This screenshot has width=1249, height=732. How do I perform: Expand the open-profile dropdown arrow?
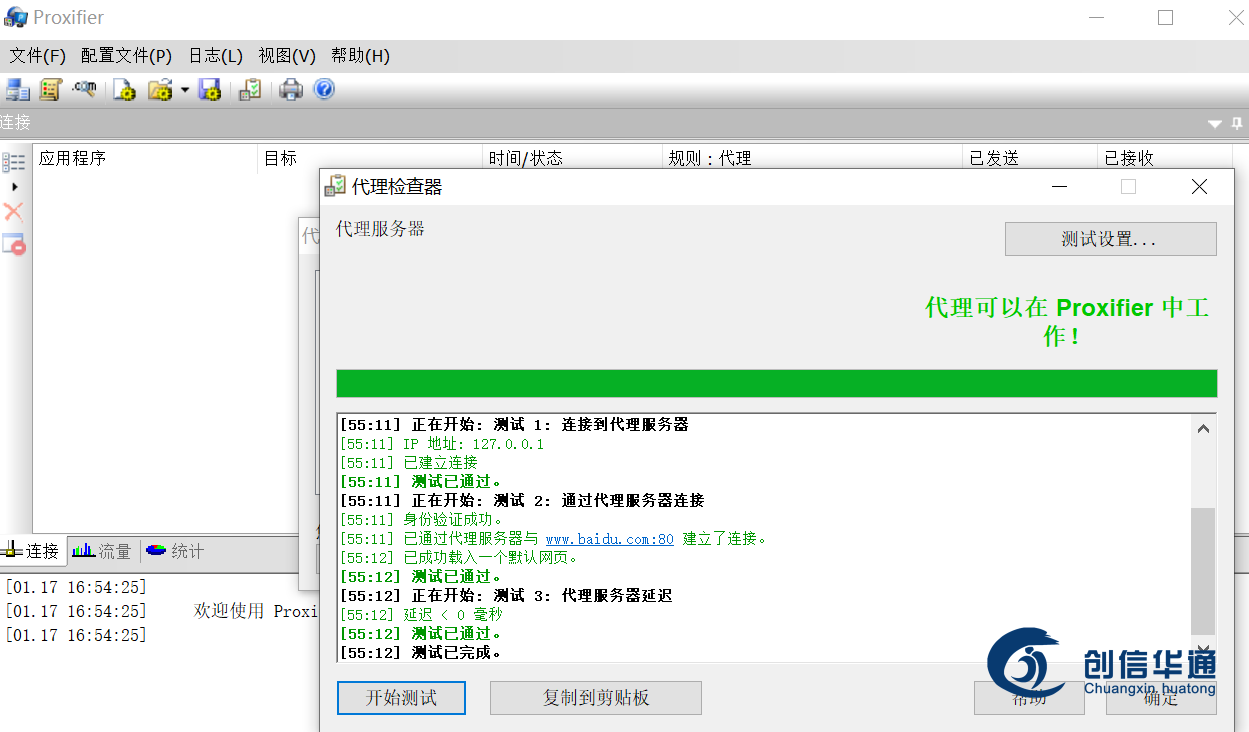coord(185,91)
